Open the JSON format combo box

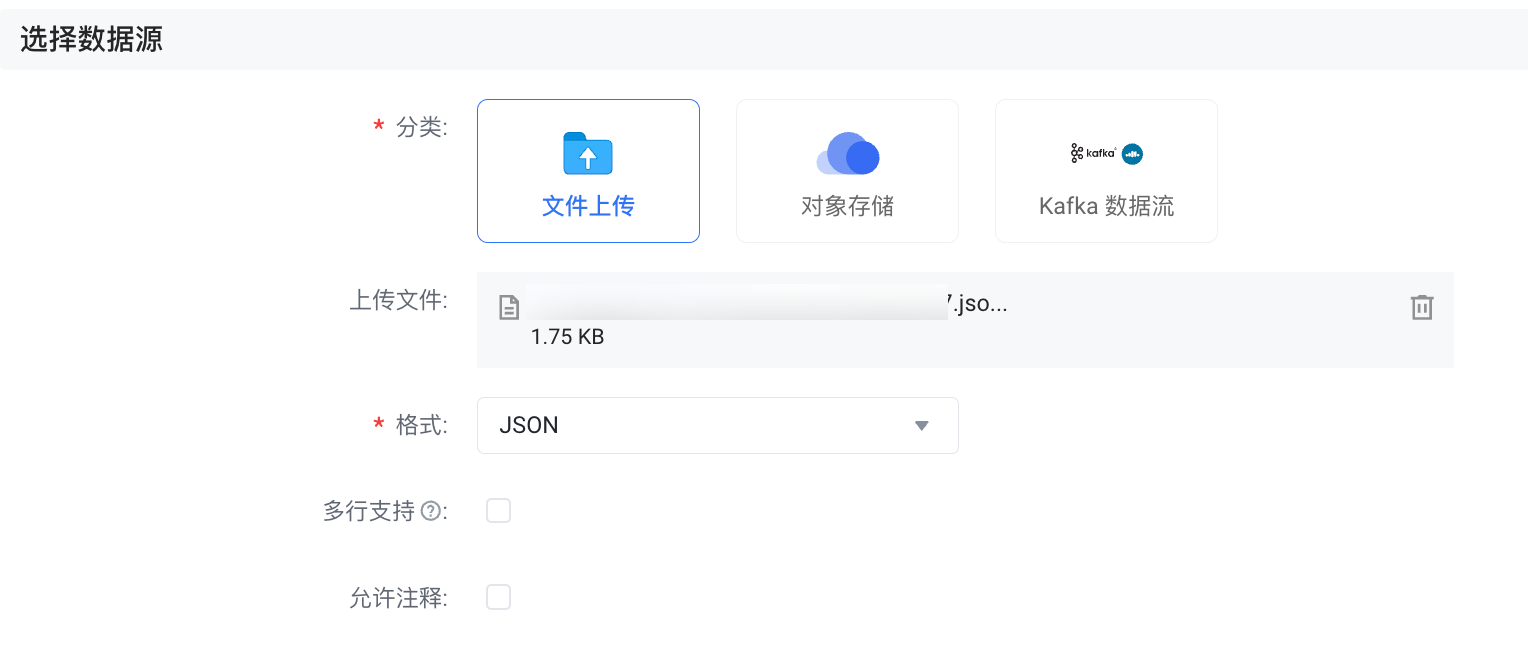(x=700, y=426)
